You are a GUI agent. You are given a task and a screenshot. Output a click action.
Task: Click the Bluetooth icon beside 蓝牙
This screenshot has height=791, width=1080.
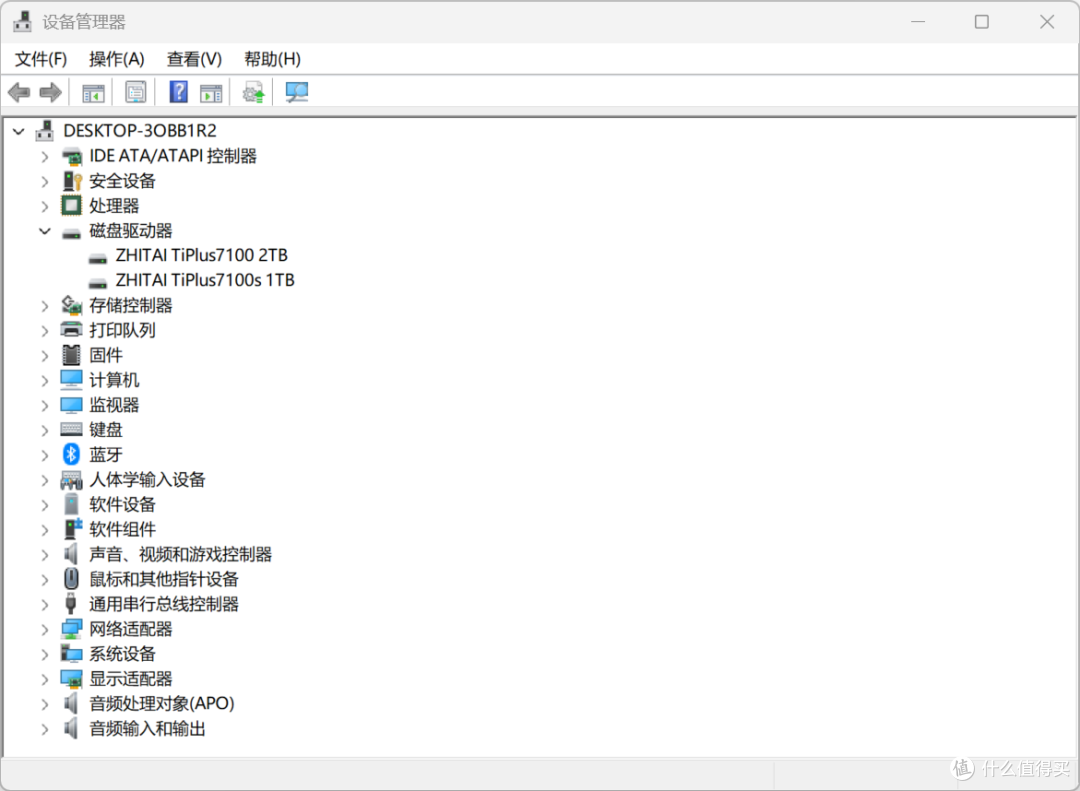(71, 454)
